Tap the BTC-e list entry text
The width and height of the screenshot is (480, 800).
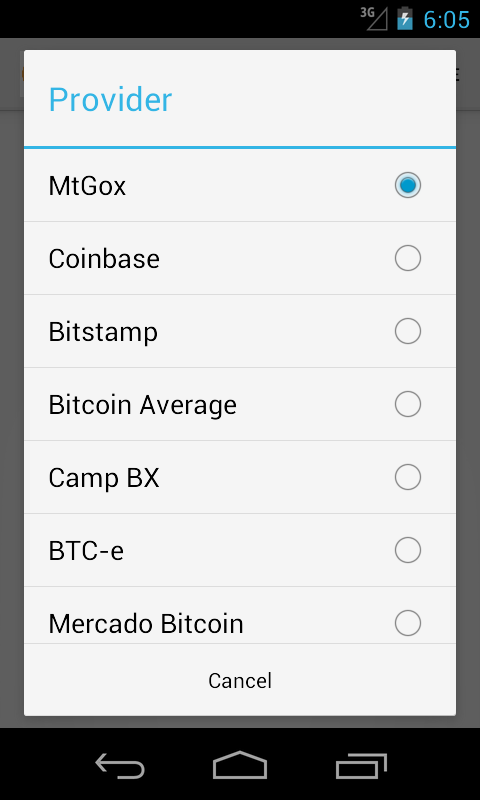86,551
